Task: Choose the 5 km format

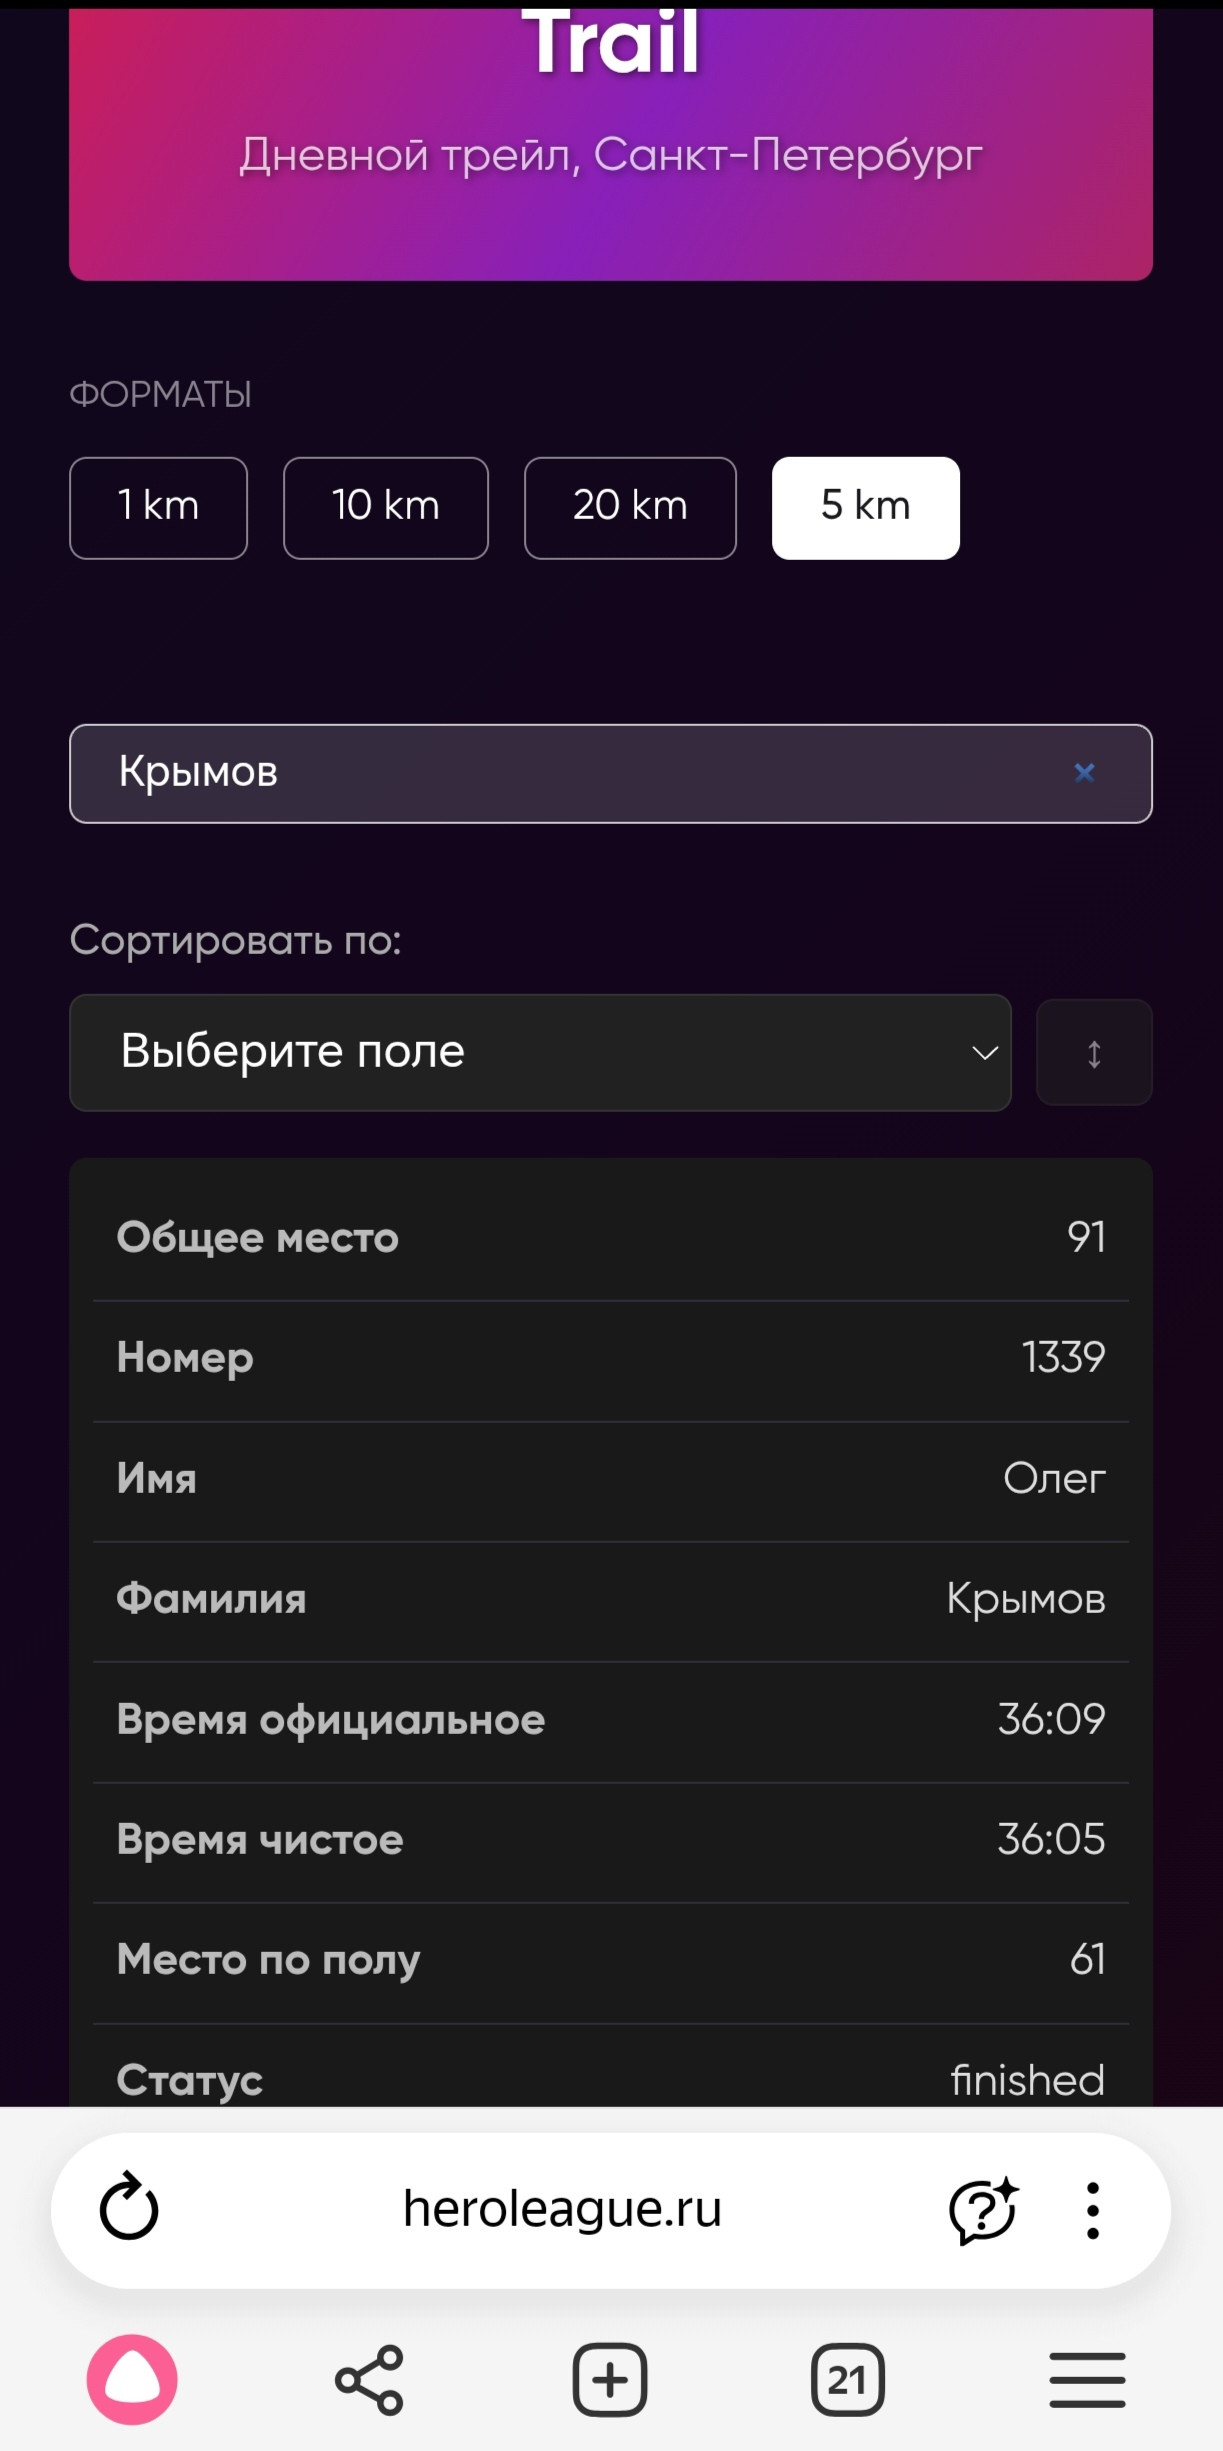Action: [x=866, y=508]
